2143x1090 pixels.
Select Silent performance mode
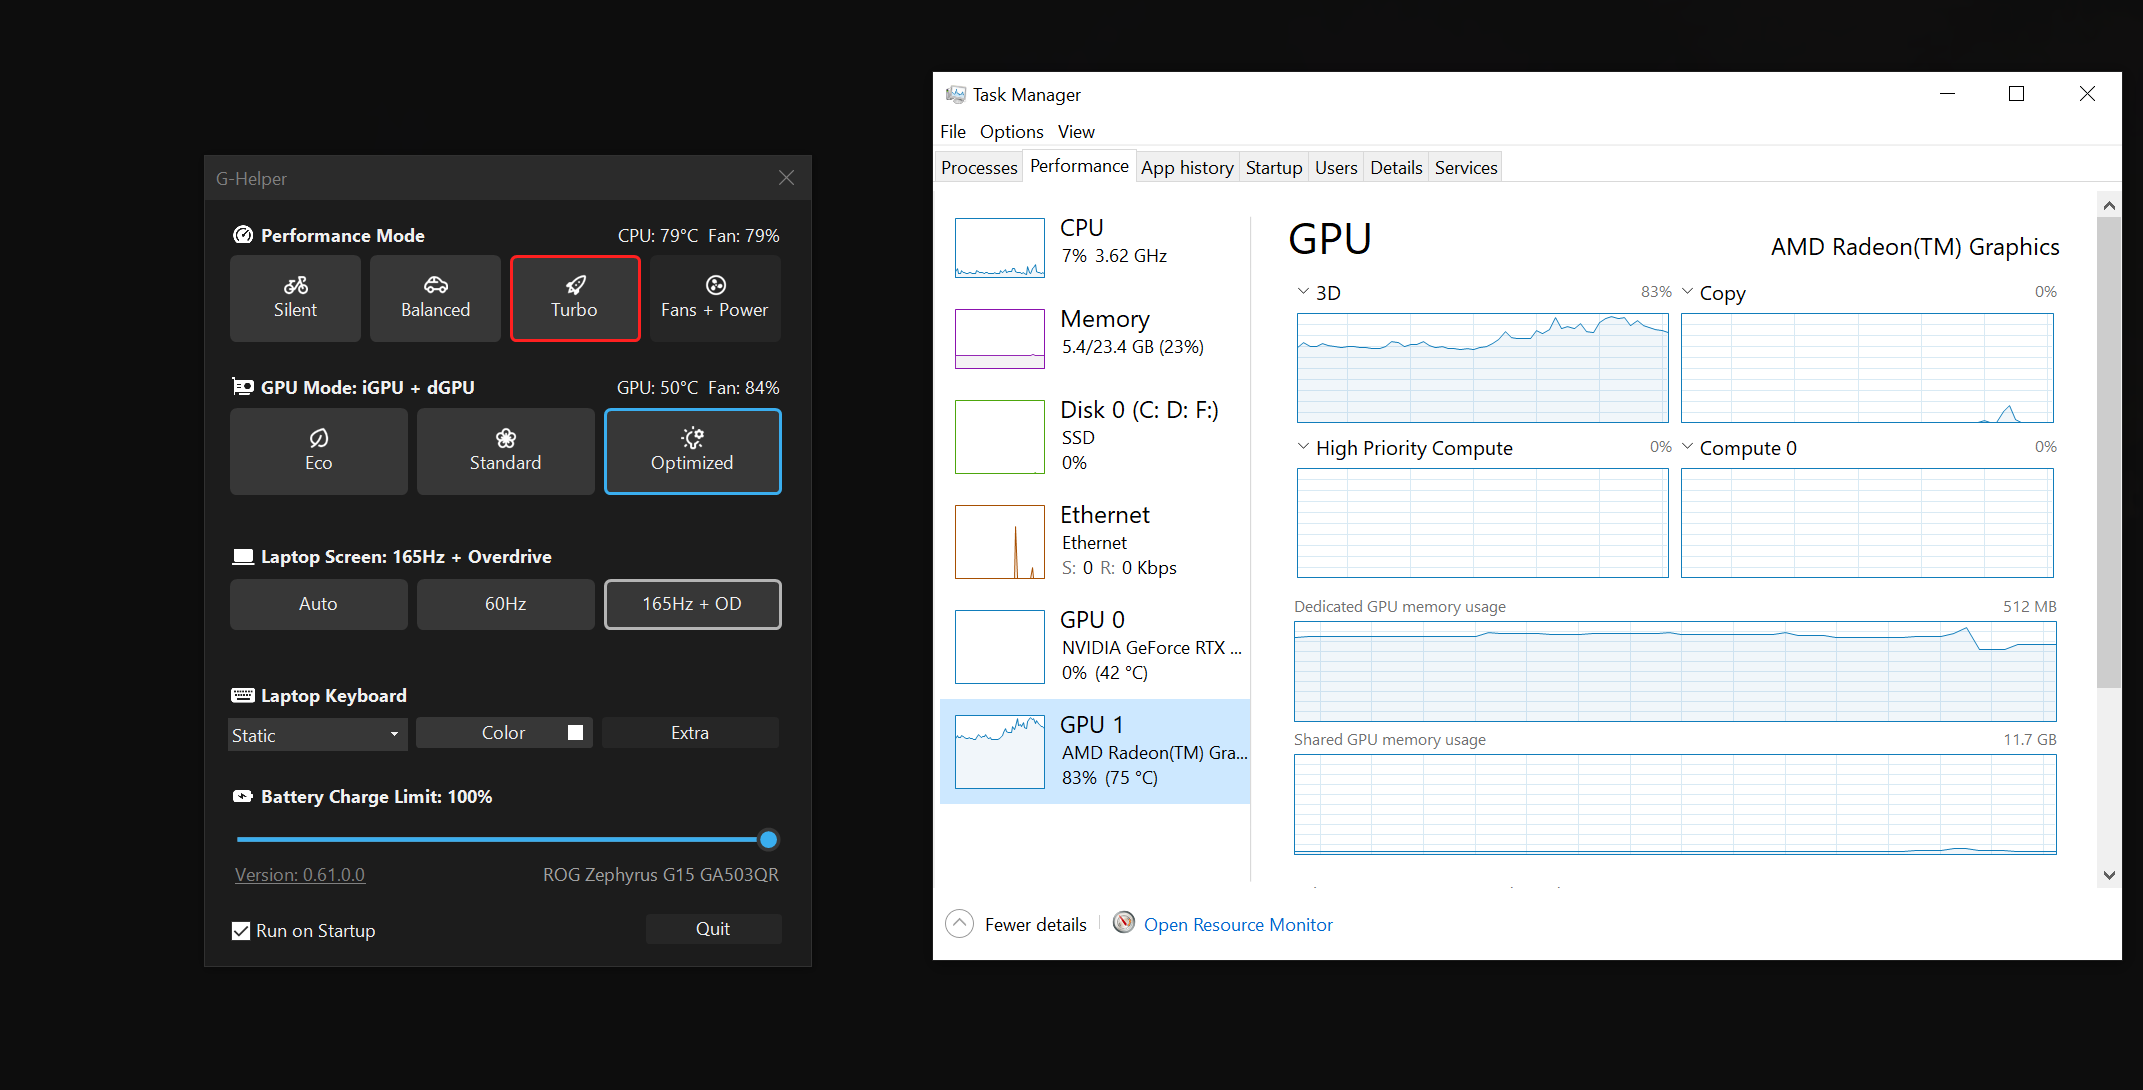[295, 297]
